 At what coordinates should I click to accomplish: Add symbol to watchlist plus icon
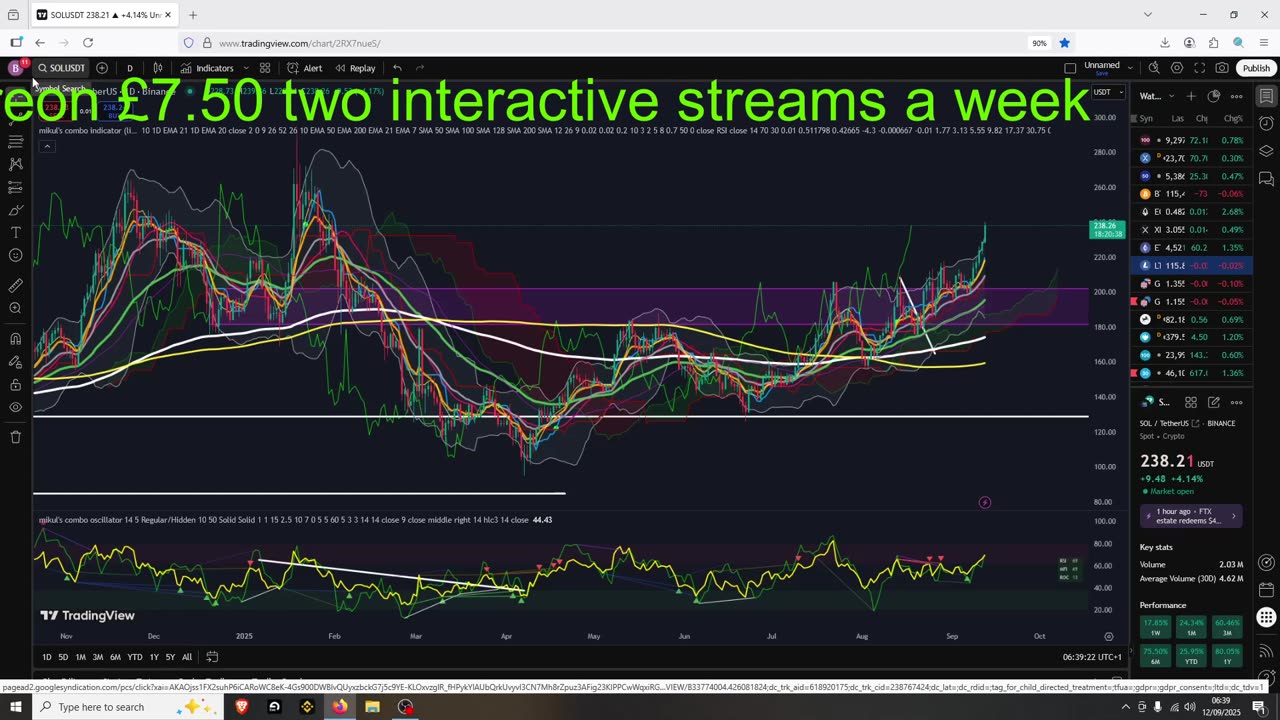(x=1191, y=96)
